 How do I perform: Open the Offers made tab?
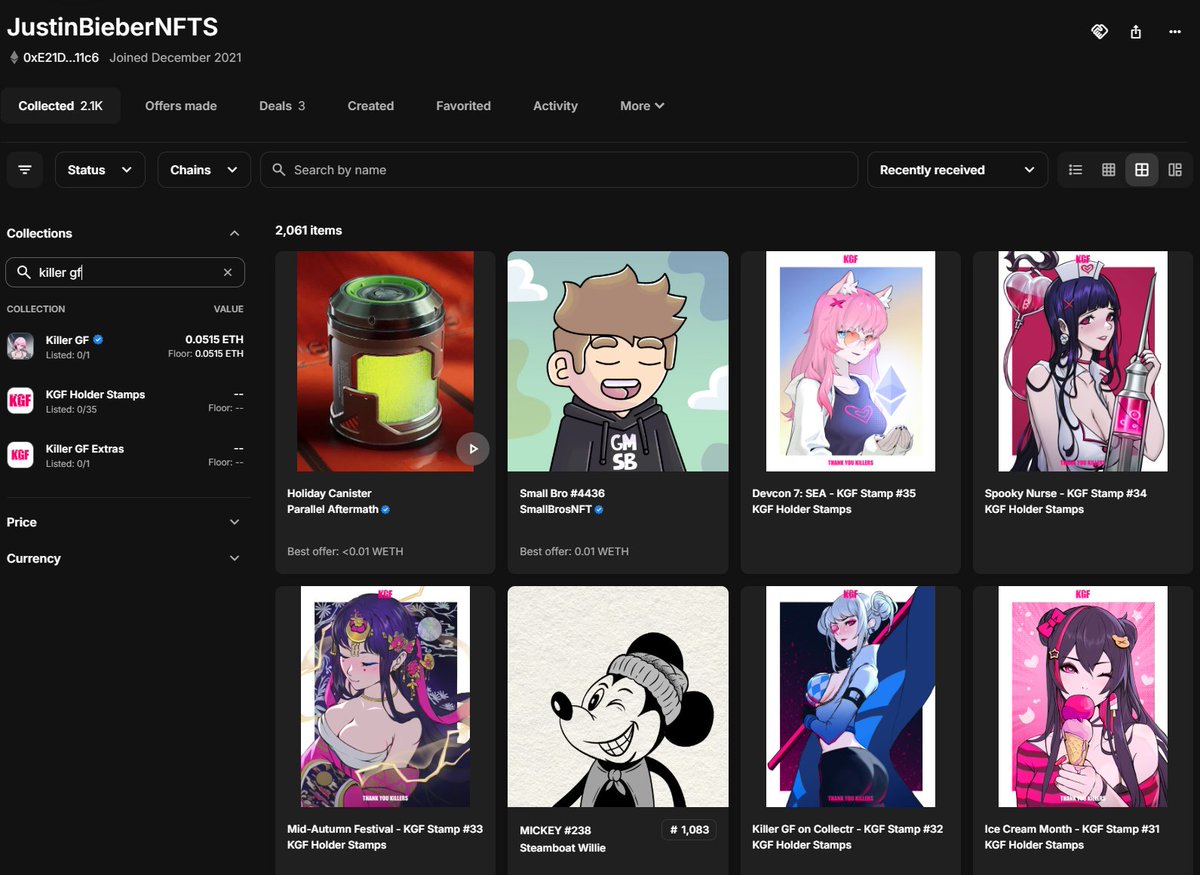tap(181, 106)
